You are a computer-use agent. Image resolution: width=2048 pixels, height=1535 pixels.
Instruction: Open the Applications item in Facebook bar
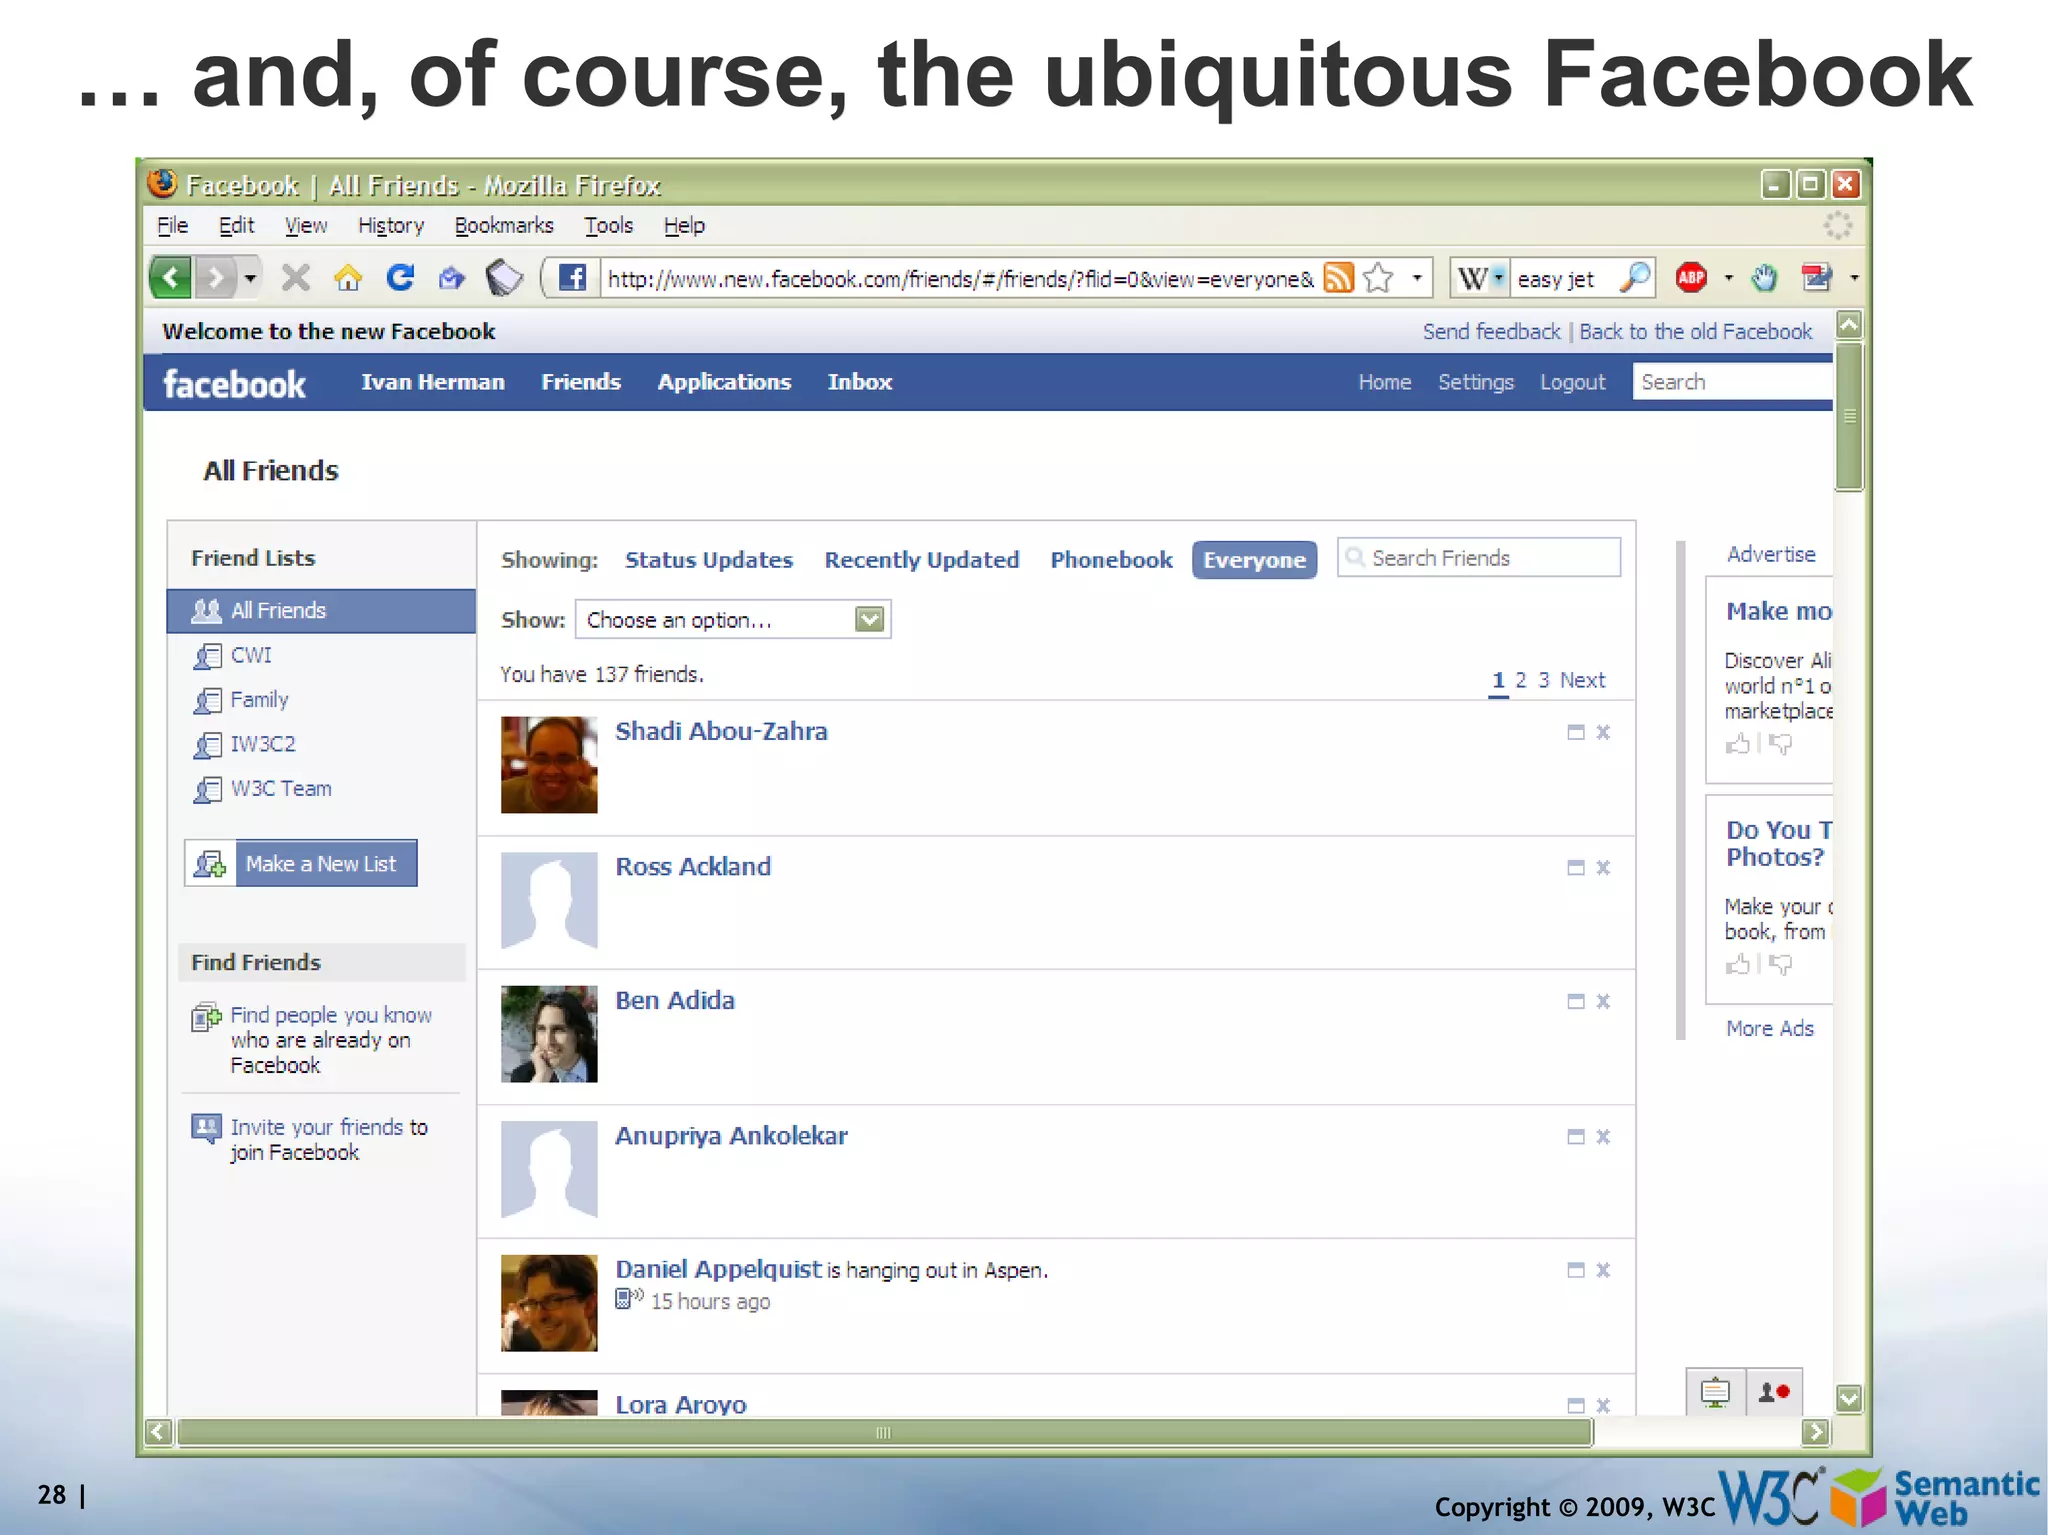coord(724,382)
